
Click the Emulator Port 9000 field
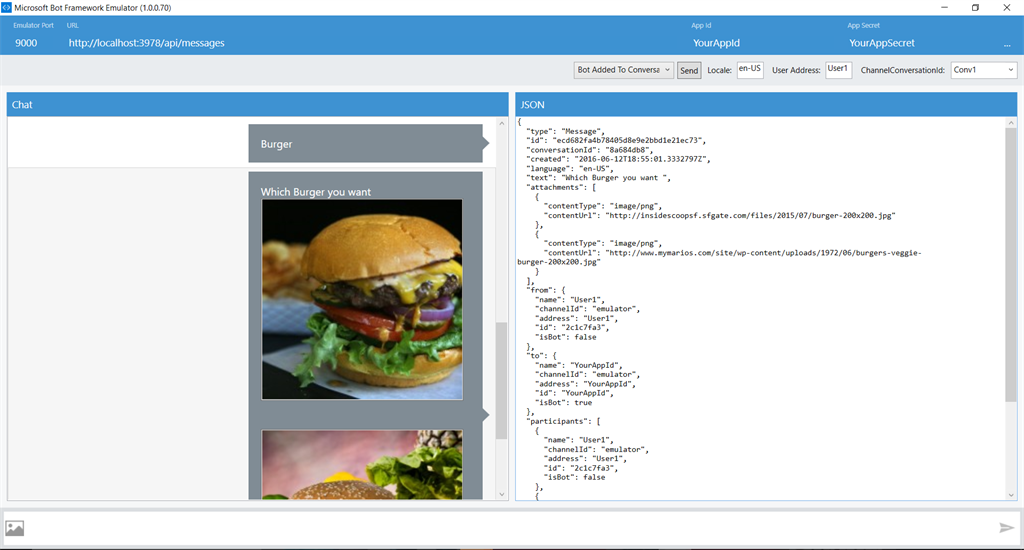tap(26, 43)
